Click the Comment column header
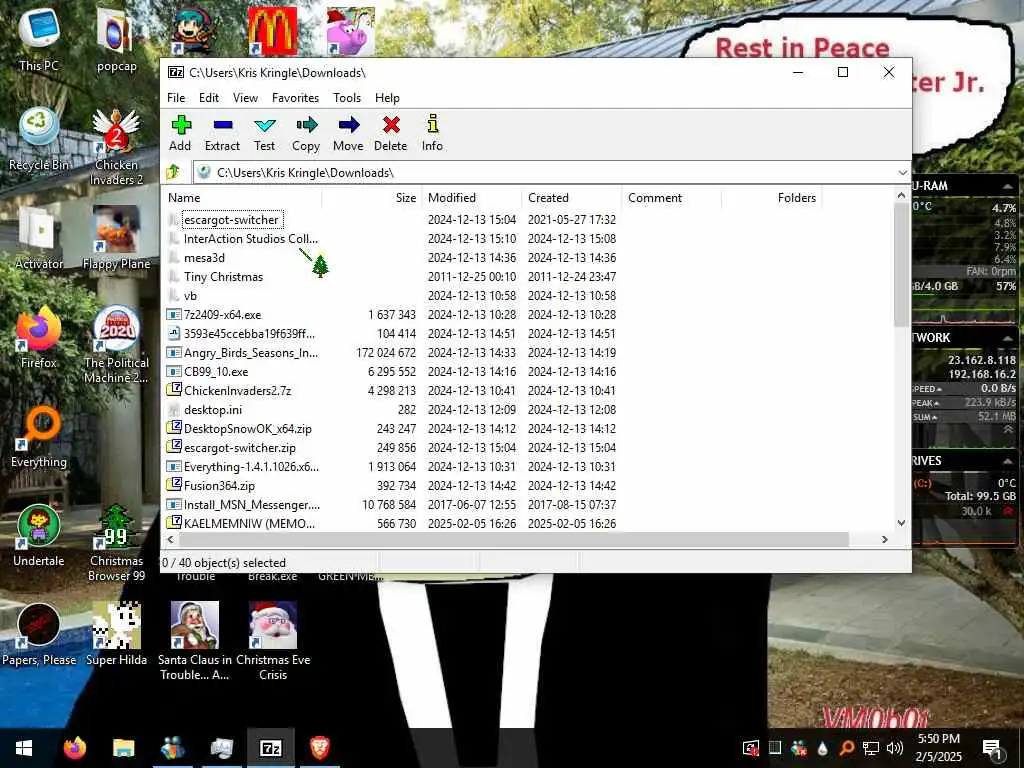Viewport: 1024px width, 768px height. point(672,198)
